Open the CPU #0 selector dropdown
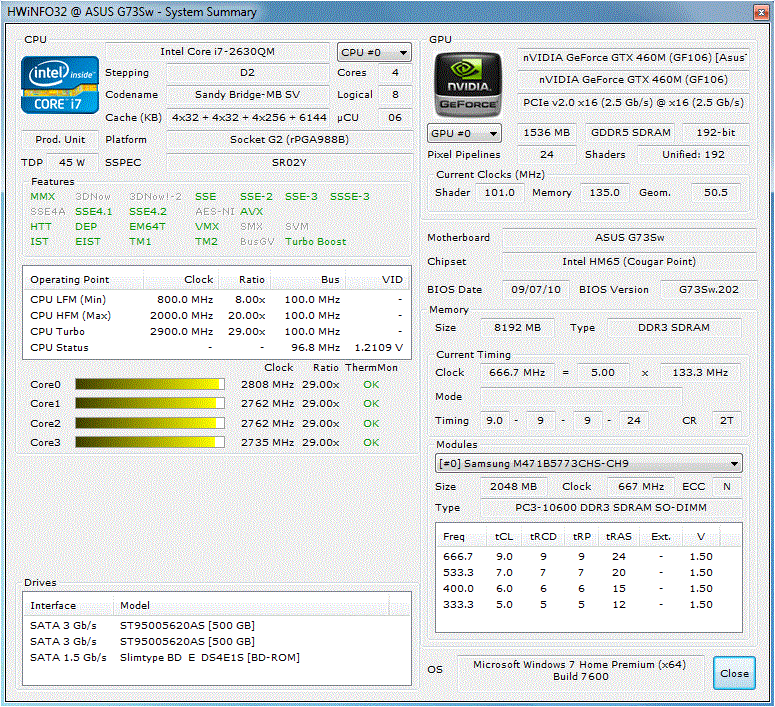The width and height of the screenshot is (775, 707). 374,52
